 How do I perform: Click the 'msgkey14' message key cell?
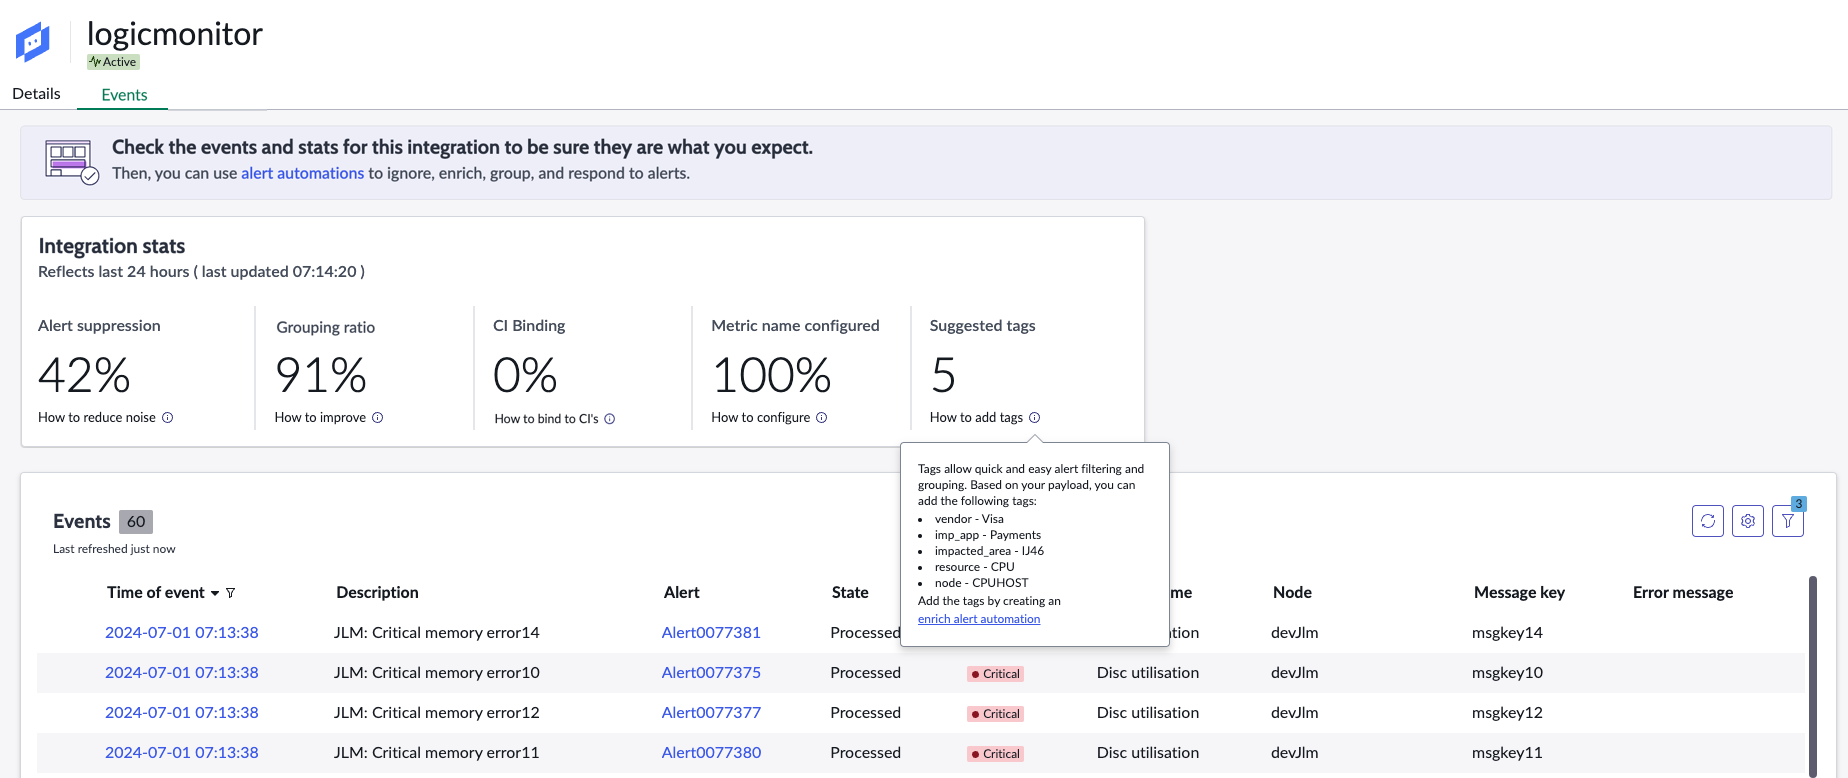(x=1507, y=633)
